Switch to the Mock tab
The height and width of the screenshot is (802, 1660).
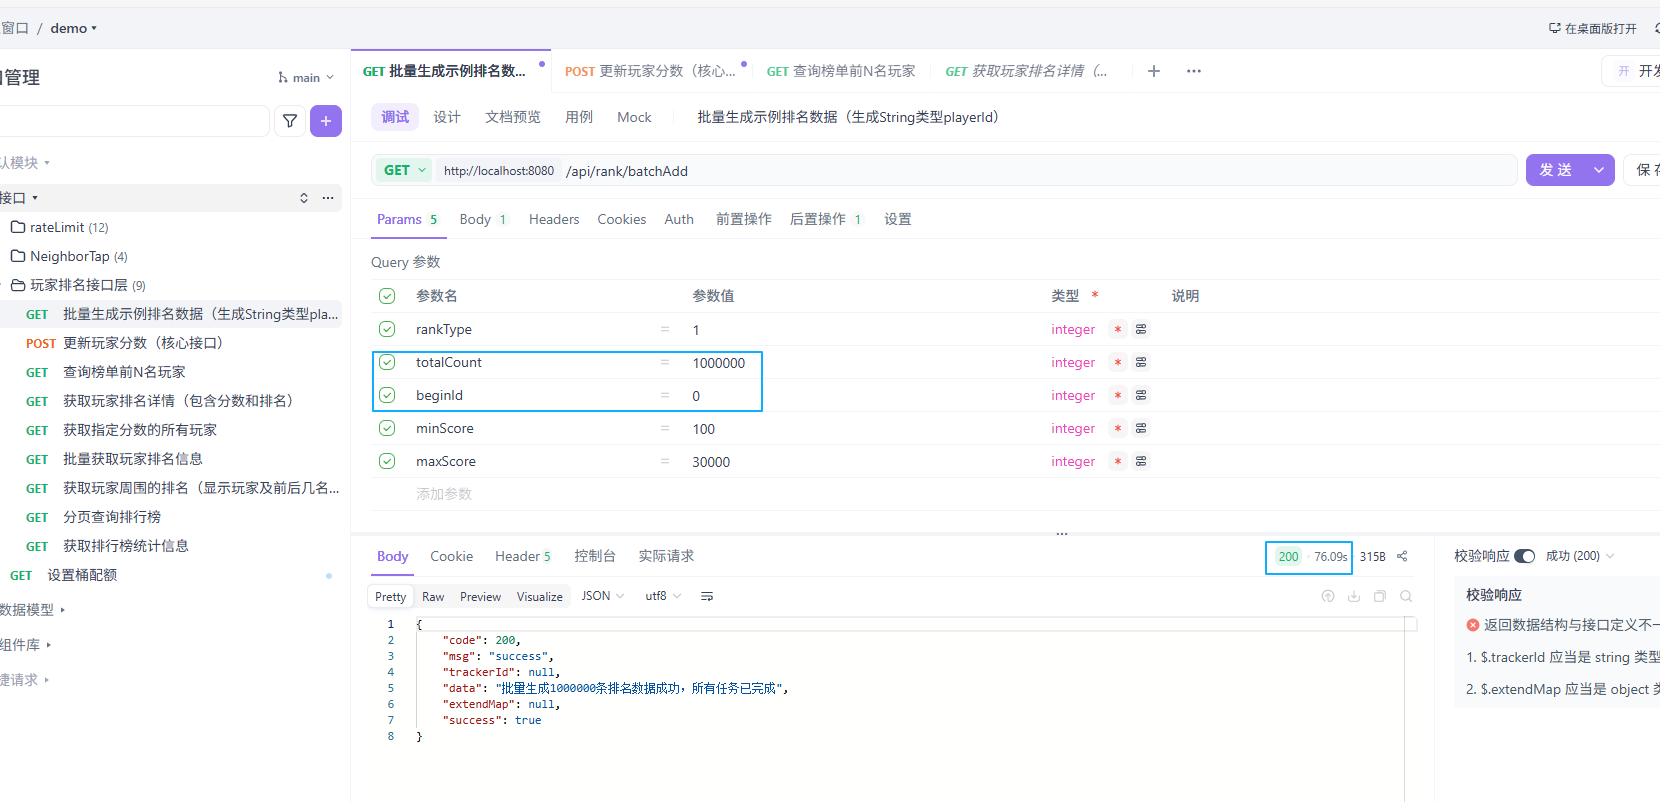[x=634, y=117]
